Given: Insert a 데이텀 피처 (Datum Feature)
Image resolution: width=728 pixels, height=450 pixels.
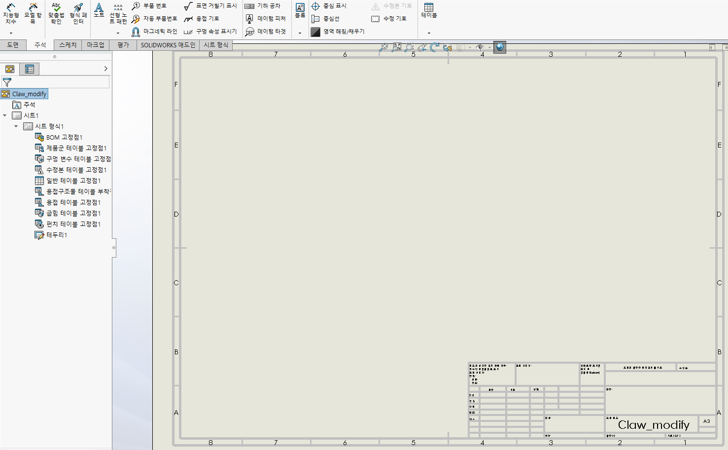Looking at the screenshot, I should pos(266,19).
